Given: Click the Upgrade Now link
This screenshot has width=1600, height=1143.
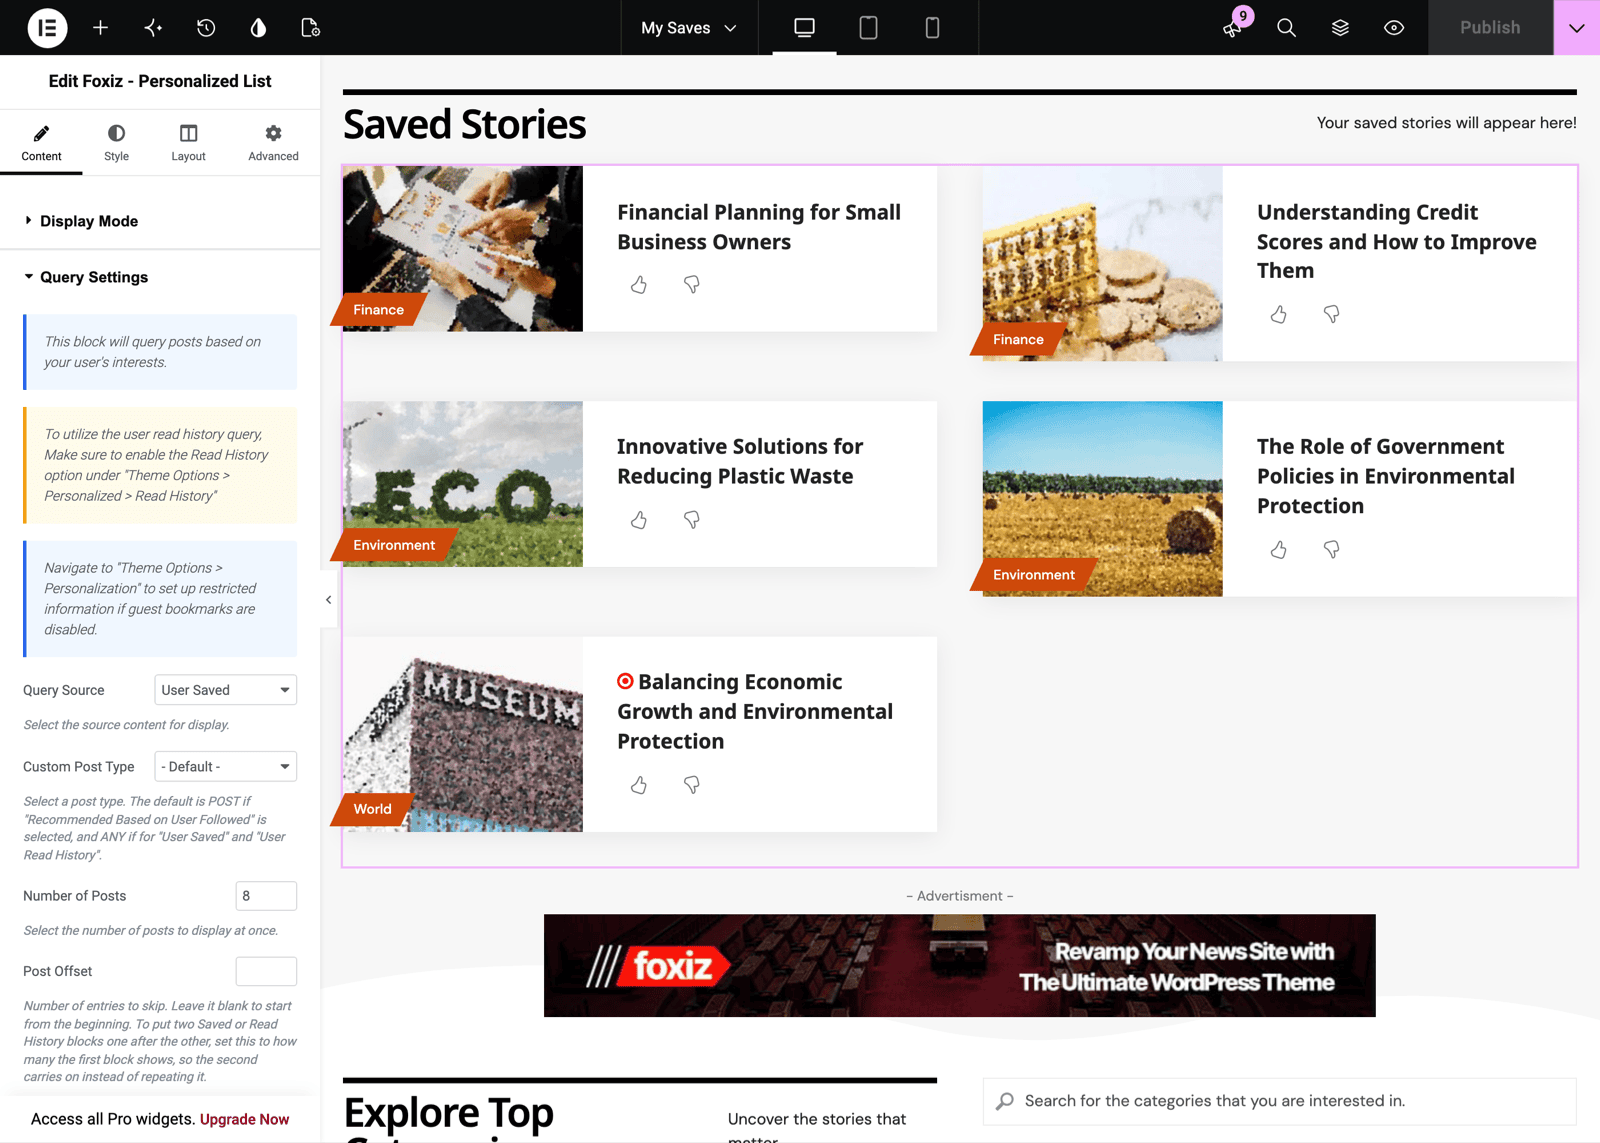Looking at the screenshot, I should [x=244, y=1119].
